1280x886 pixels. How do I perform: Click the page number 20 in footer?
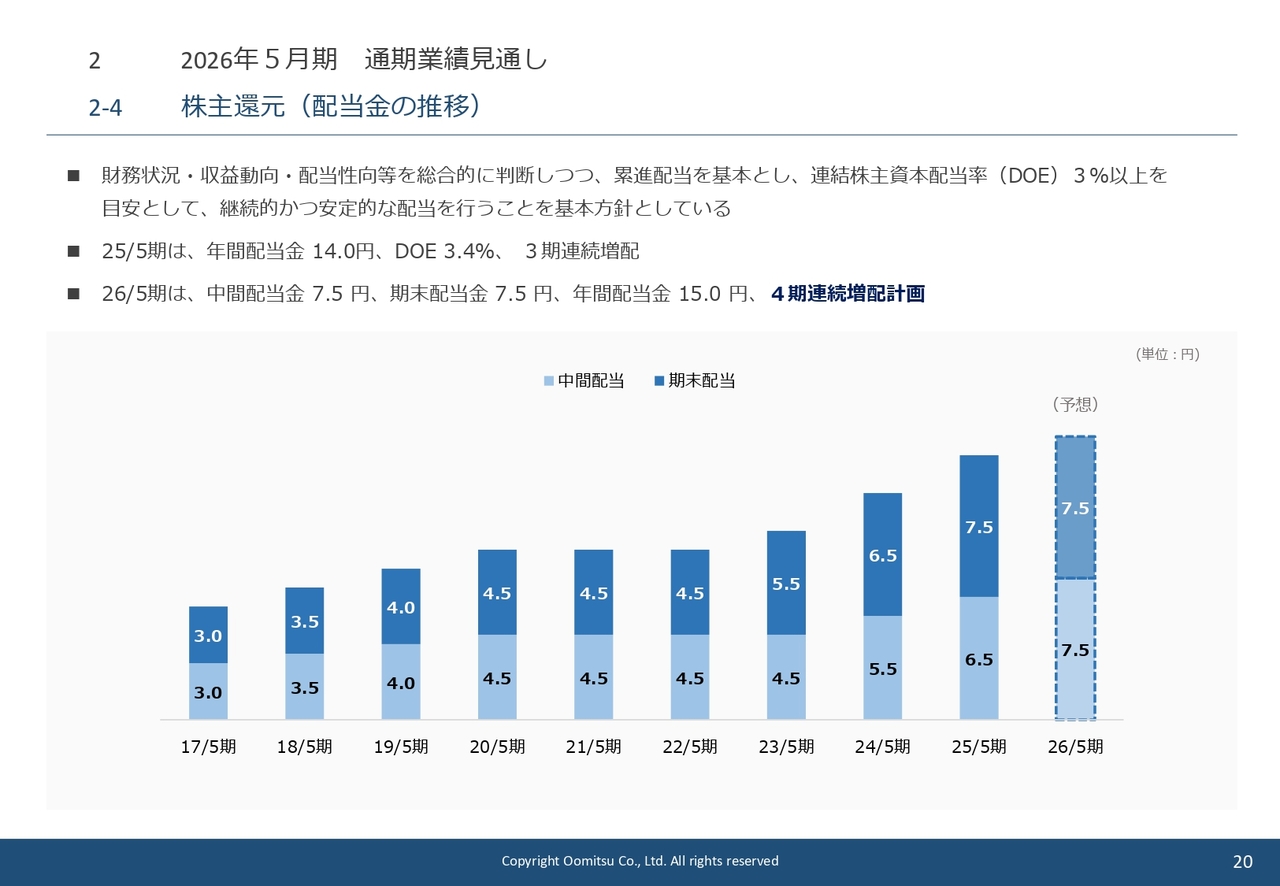(x=1243, y=862)
